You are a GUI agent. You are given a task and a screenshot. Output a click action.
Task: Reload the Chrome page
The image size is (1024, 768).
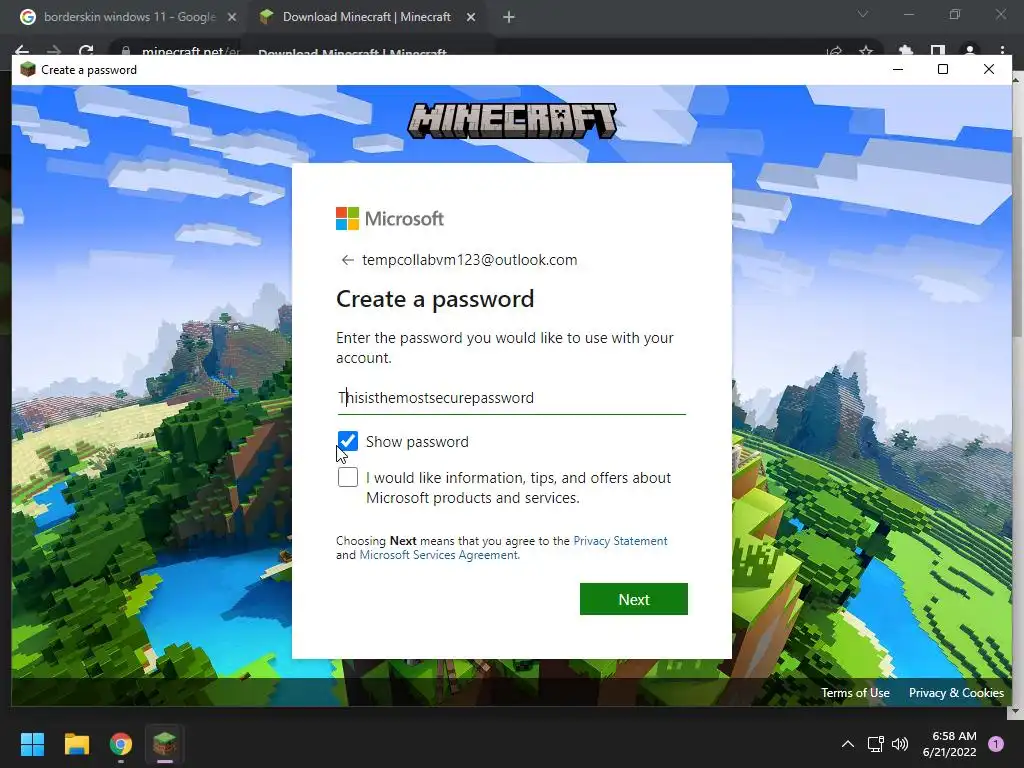pos(86,50)
